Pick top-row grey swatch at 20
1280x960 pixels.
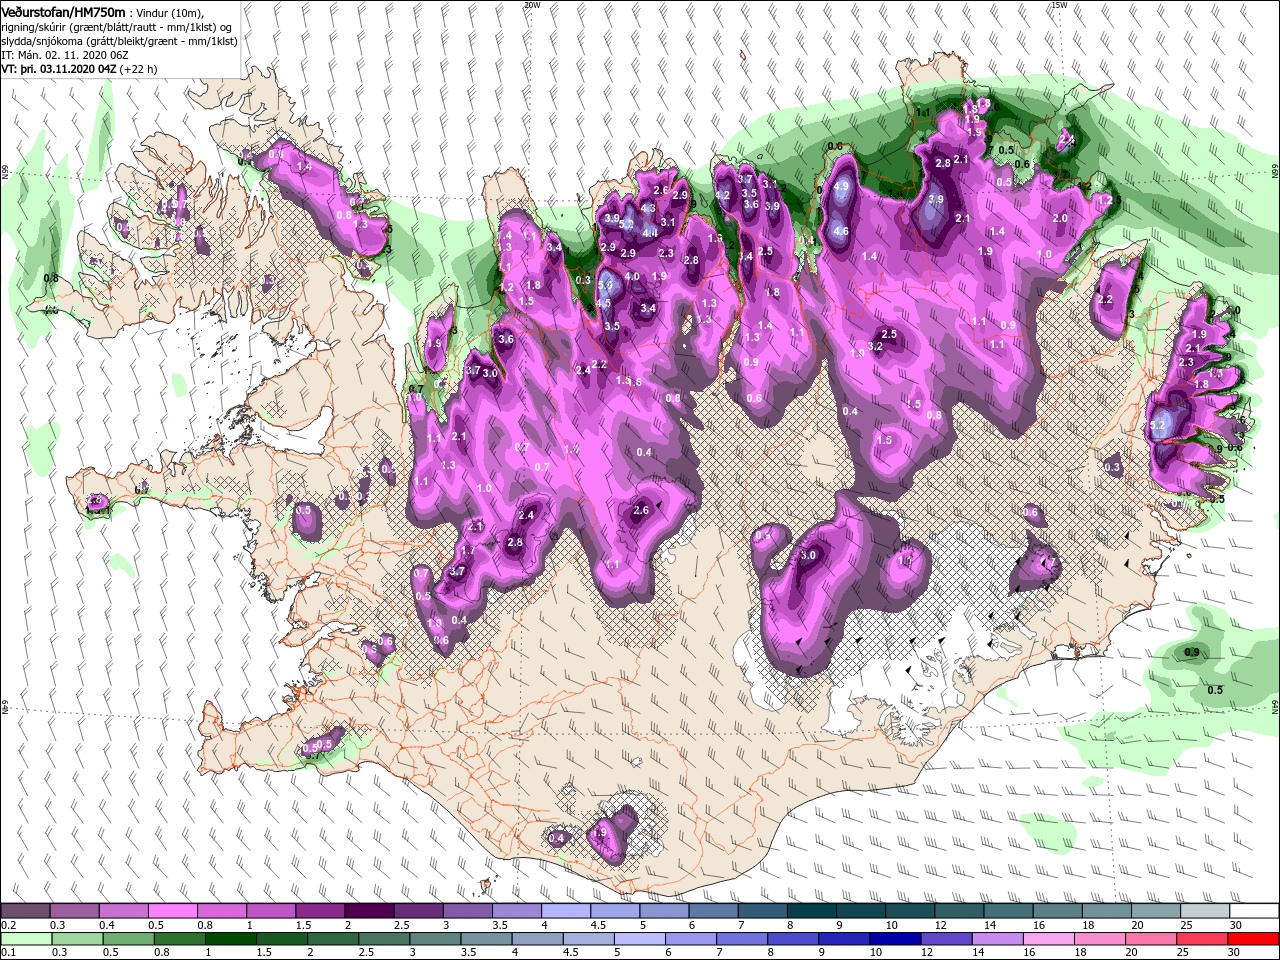tap(1155, 911)
